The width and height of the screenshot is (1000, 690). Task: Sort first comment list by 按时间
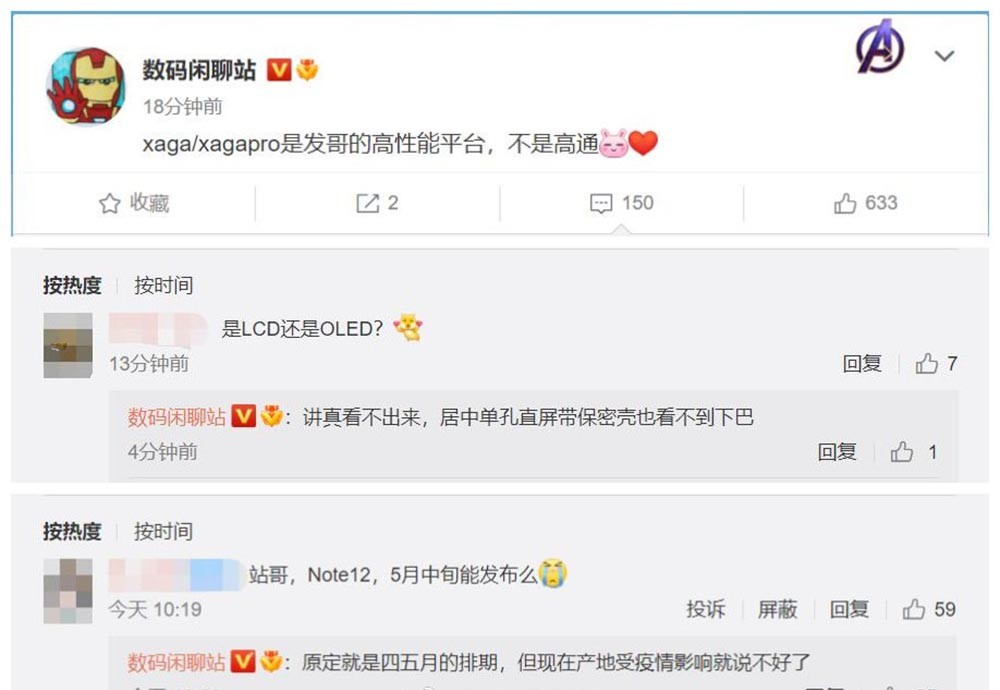[x=163, y=285]
